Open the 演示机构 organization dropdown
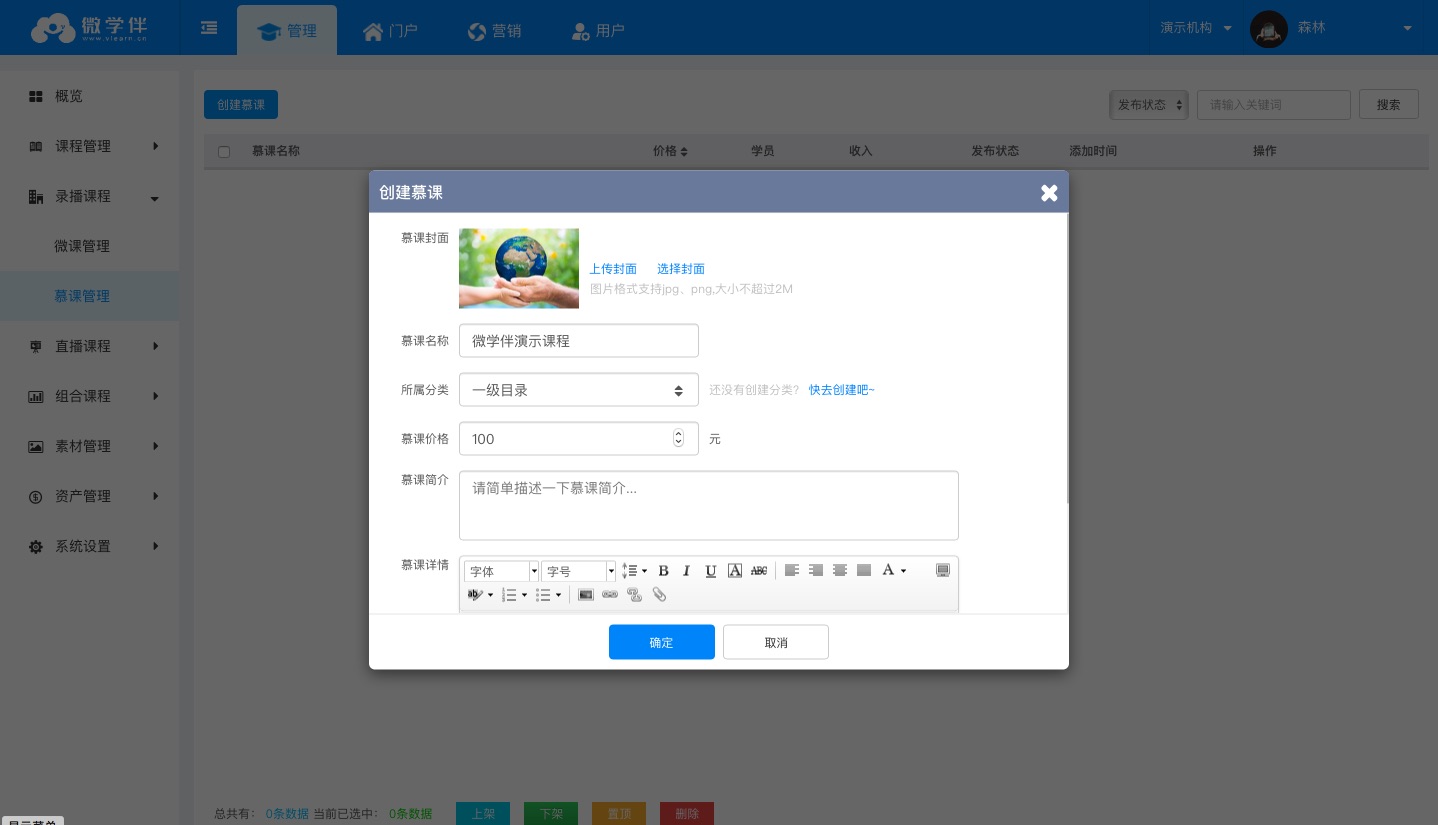 click(1196, 28)
